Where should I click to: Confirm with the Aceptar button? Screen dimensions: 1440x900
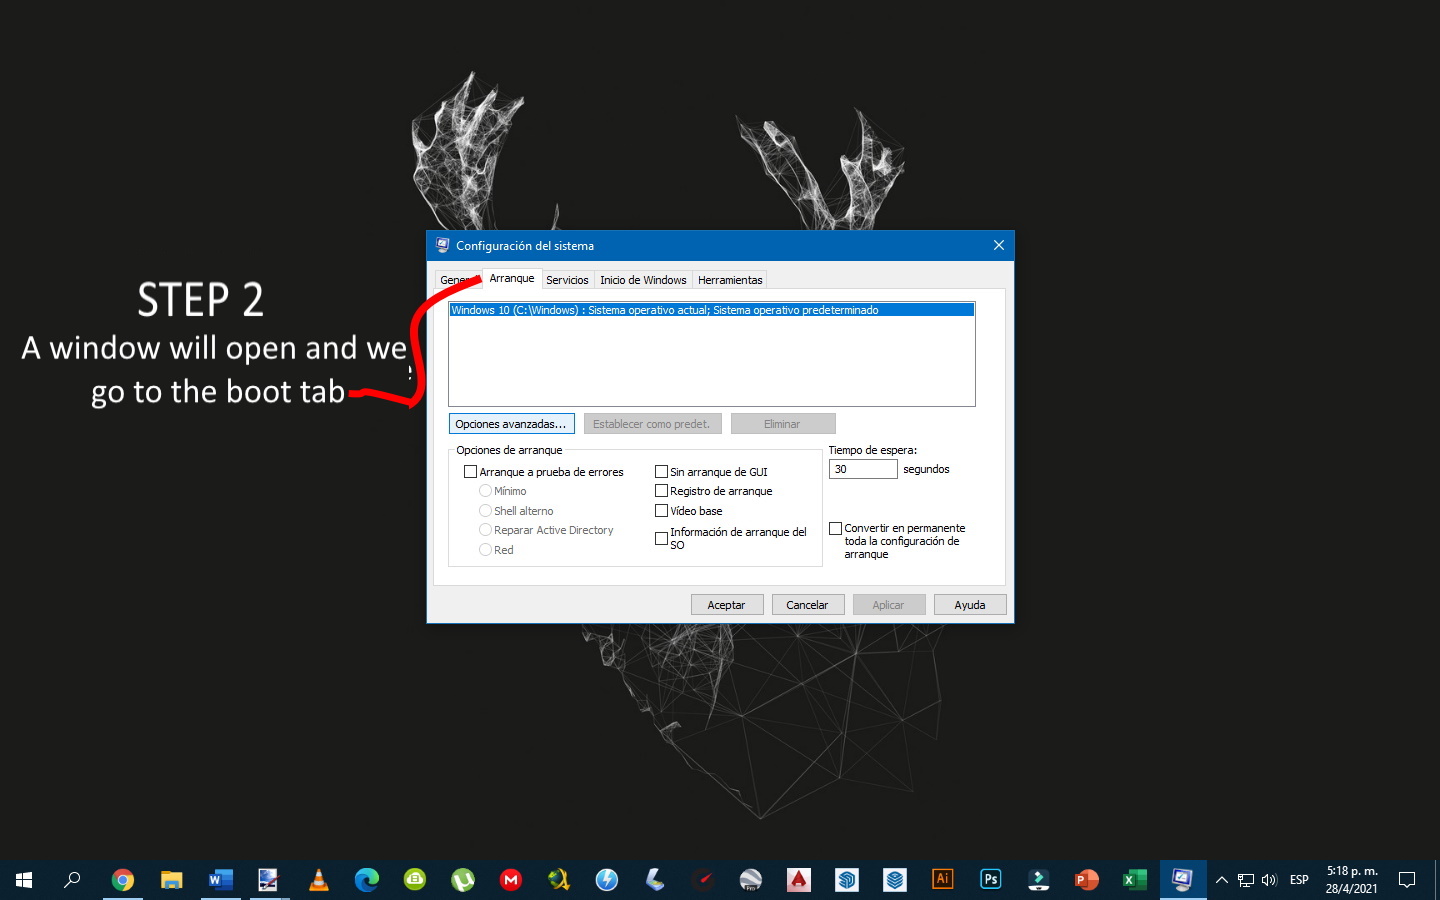click(x=727, y=605)
